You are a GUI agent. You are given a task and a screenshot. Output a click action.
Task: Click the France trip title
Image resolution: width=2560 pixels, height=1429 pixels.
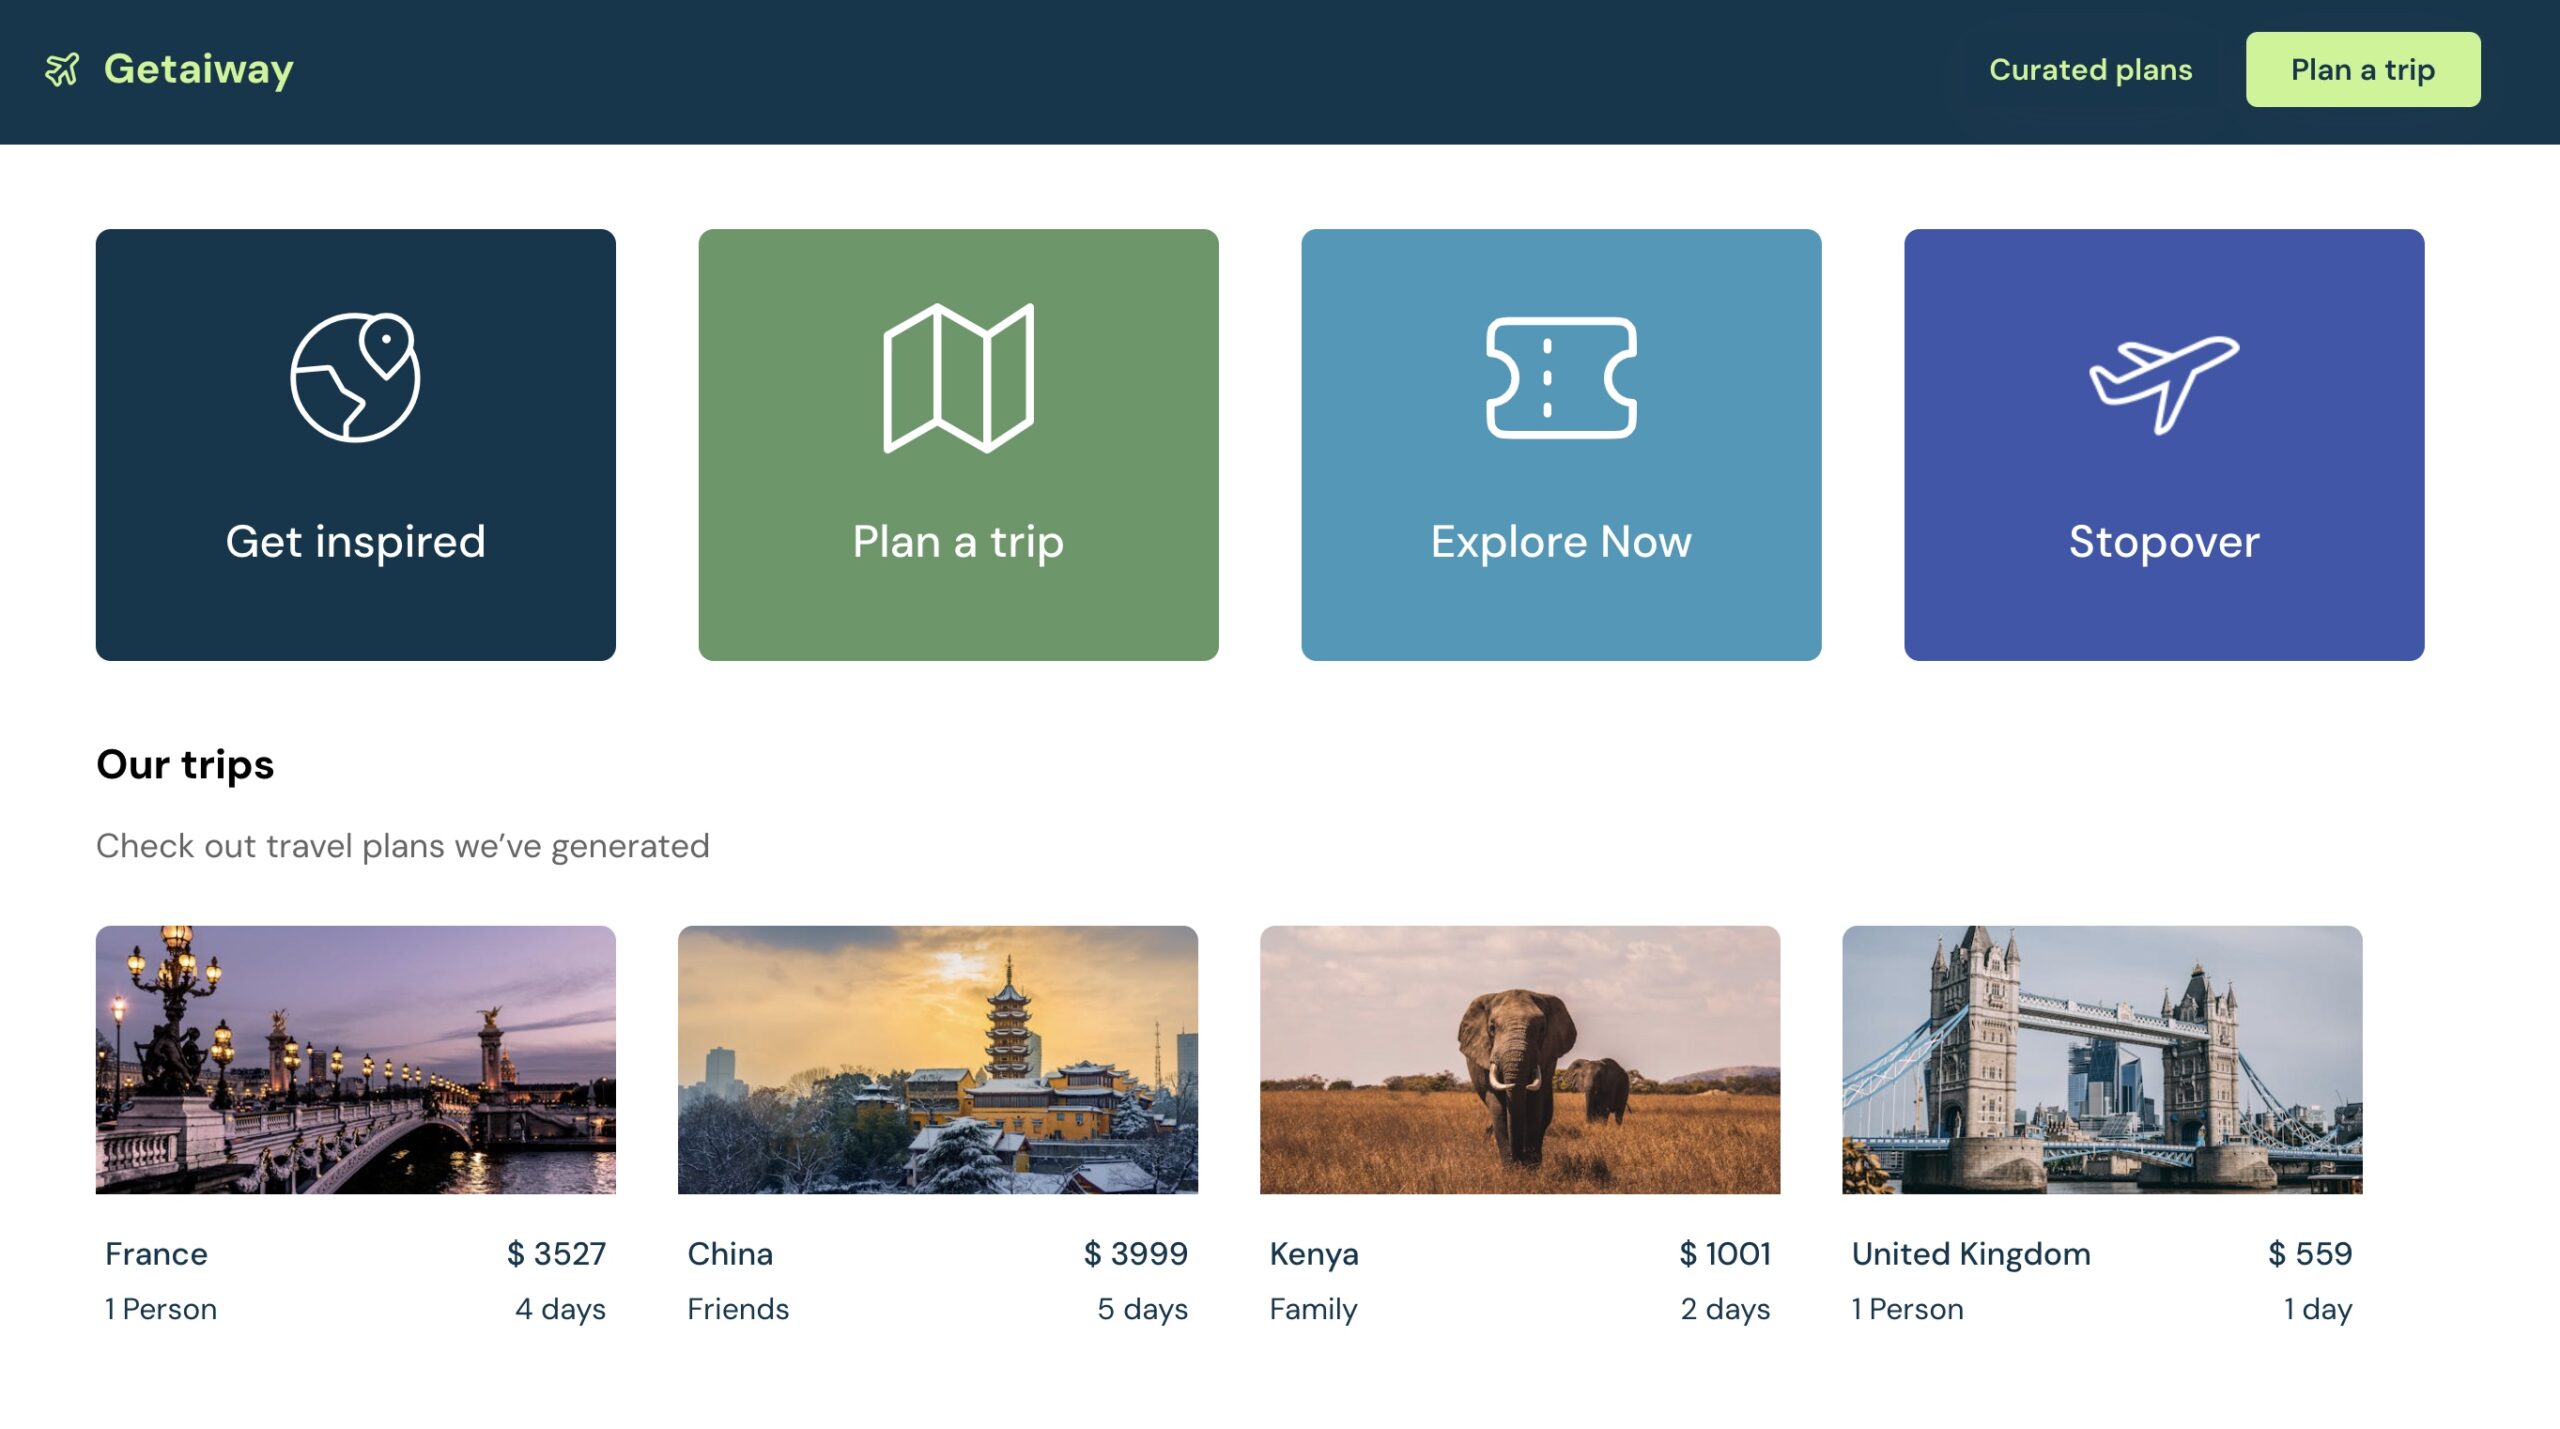pyautogui.click(x=156, y=1253)
